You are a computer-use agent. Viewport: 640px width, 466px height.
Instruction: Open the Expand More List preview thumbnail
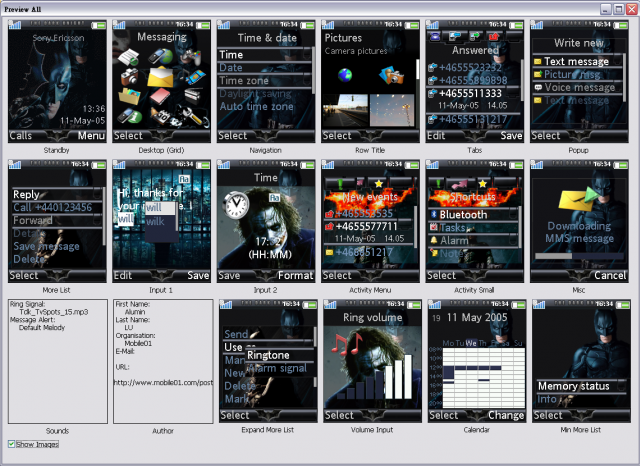click(268, 361)
